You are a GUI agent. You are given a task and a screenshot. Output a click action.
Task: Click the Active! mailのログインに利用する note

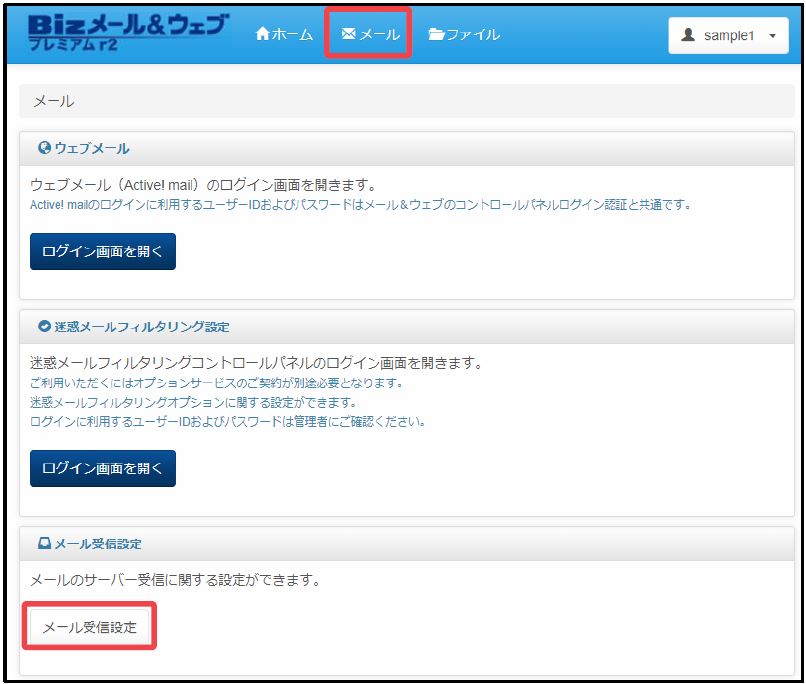[x=361, y=205]
